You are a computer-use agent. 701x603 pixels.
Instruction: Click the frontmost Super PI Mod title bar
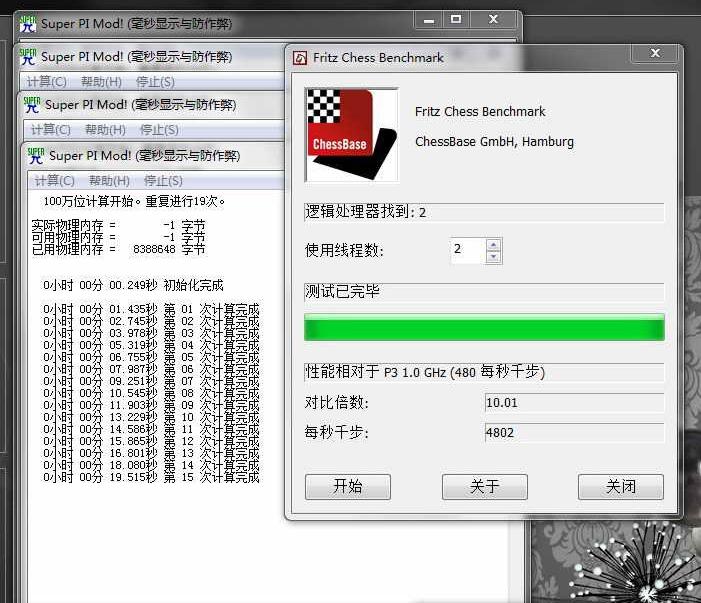tap(154, 156)
